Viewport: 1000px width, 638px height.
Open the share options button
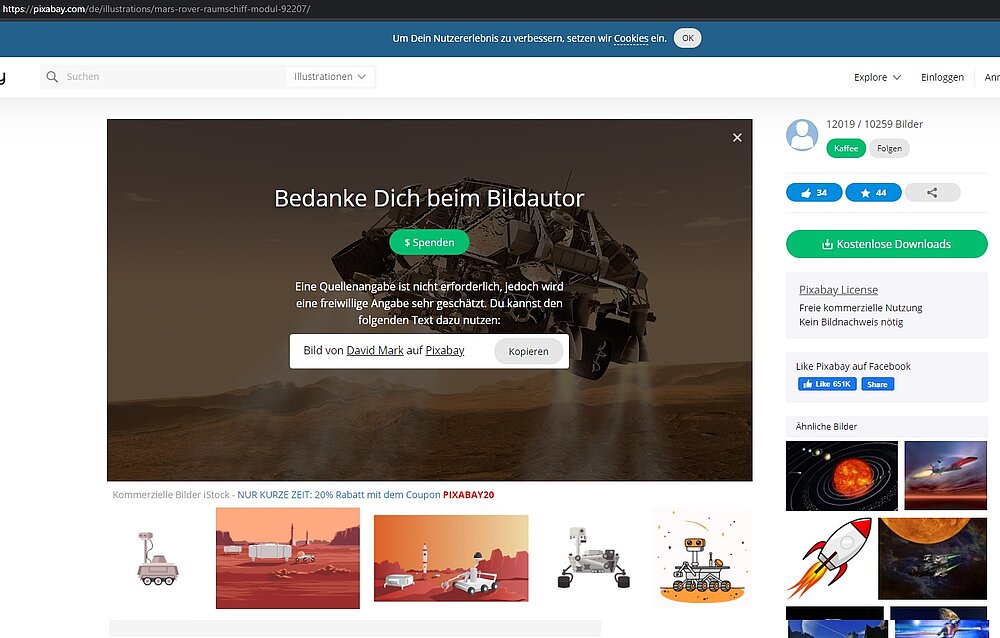click(932, 193)
